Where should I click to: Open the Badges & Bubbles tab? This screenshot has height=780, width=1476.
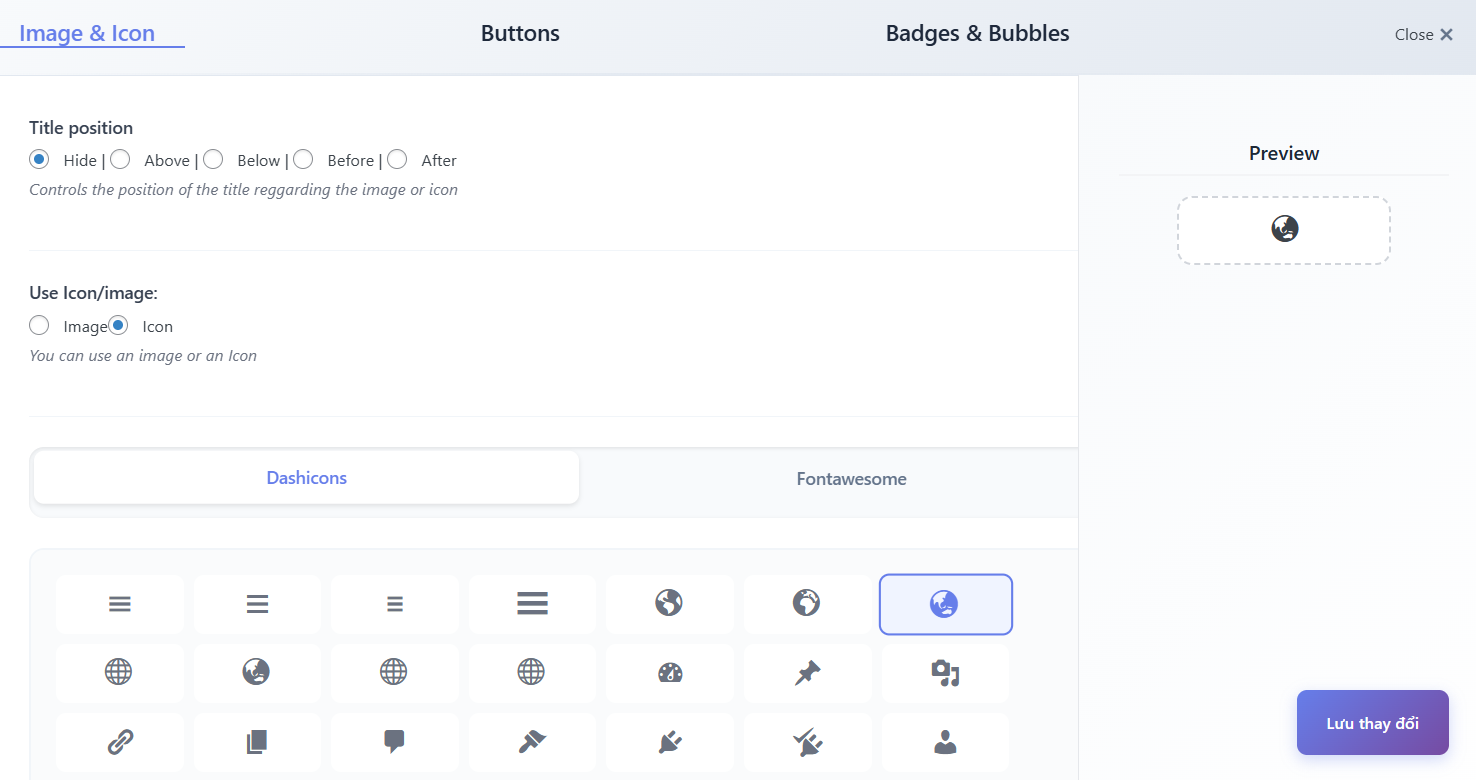point(977,33)
